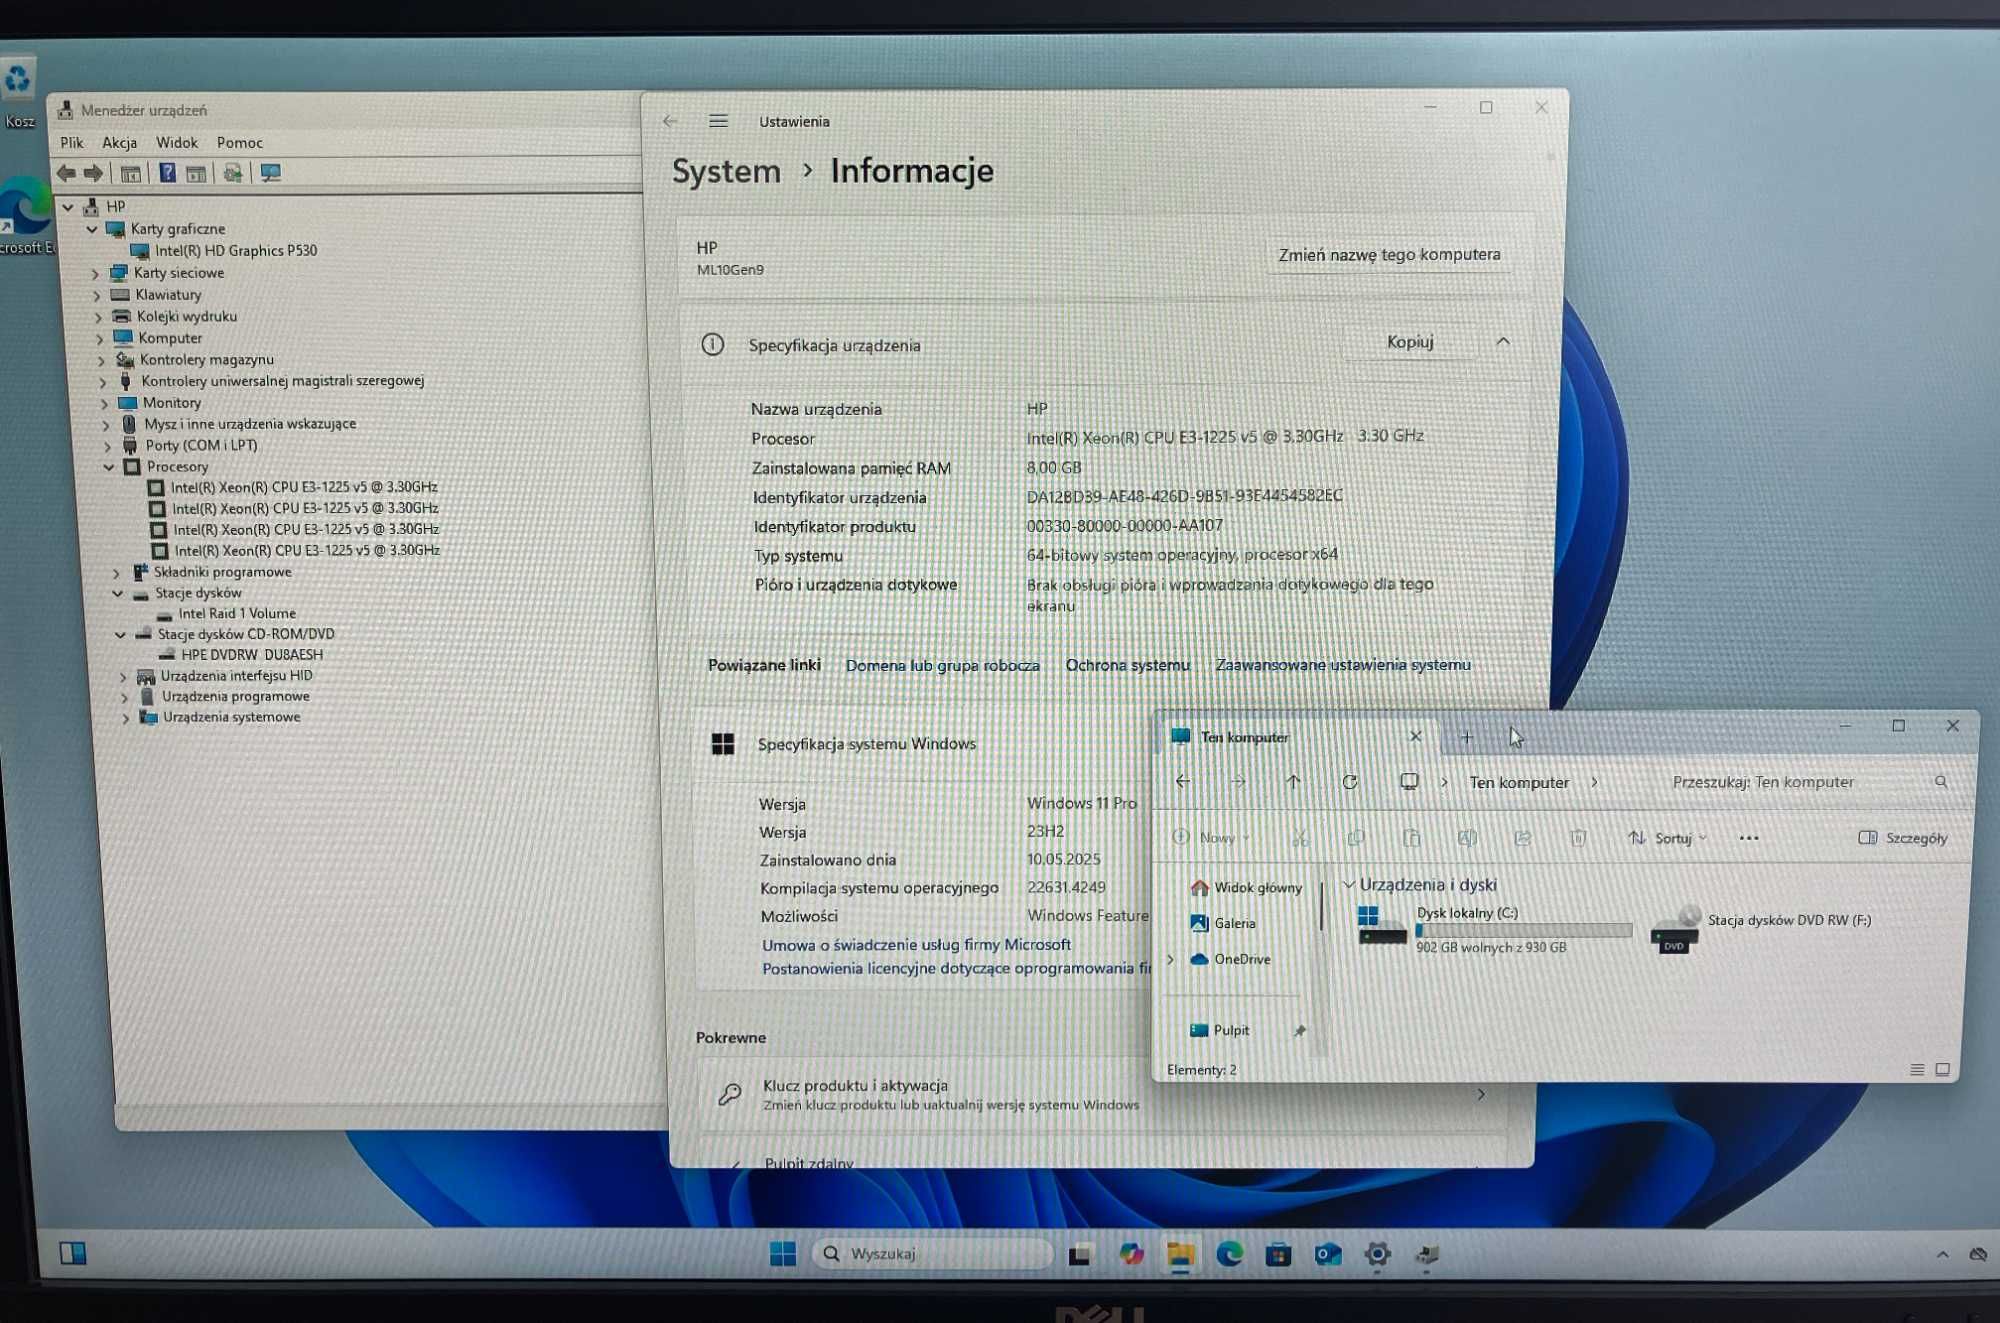Select Pulpit in Explorer sidebar
This screenshot has height=1323, width=2000.
pyautogui.click(x=1220, y=1031)
